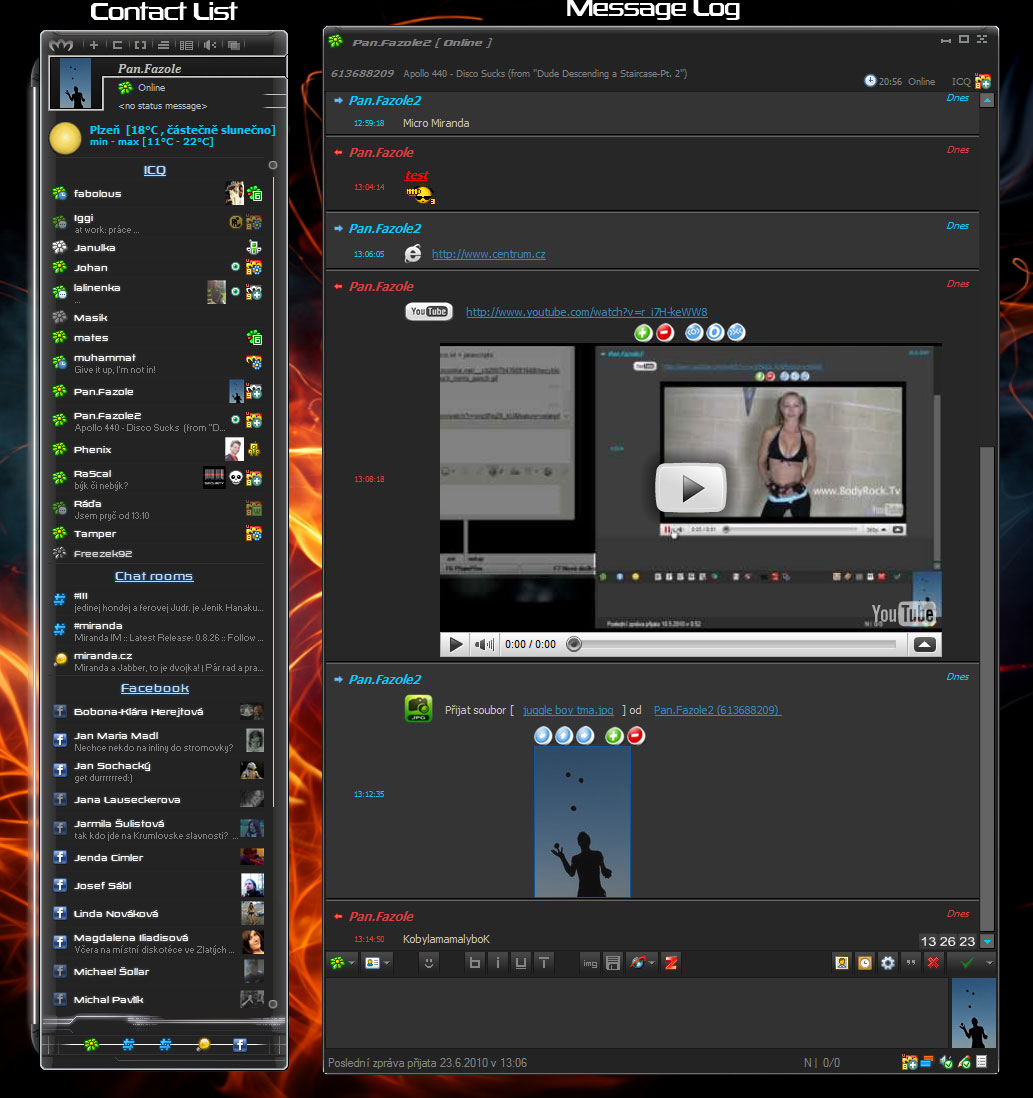Screen dimensions: 1033x1098
Task: Expand the send button dropdown arrow
Action: click(x=990, y=963)
